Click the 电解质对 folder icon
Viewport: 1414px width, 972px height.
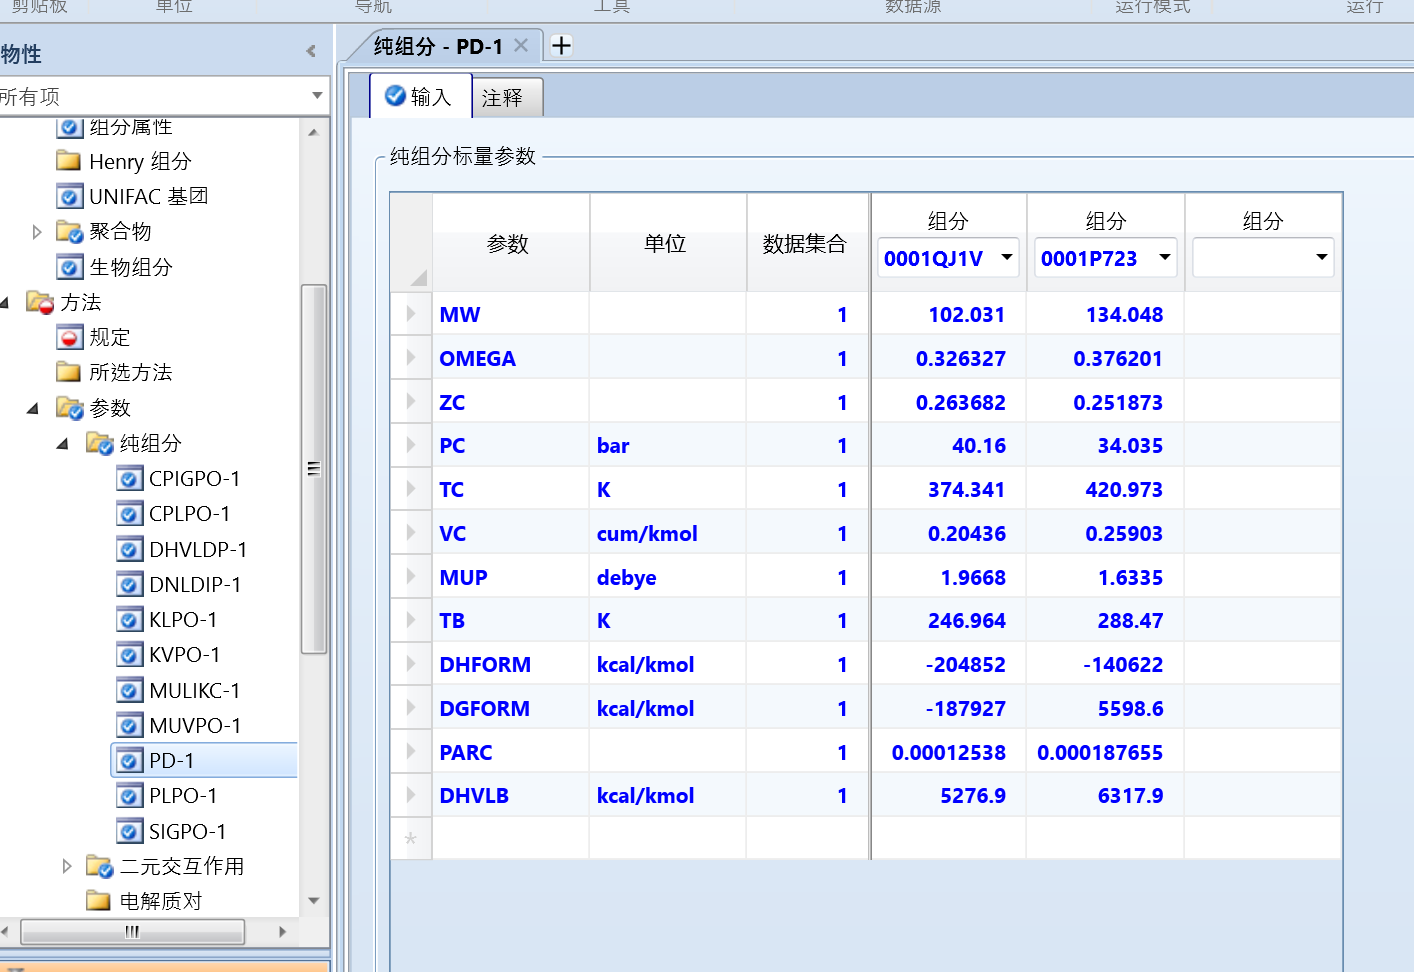pos(98,901)
